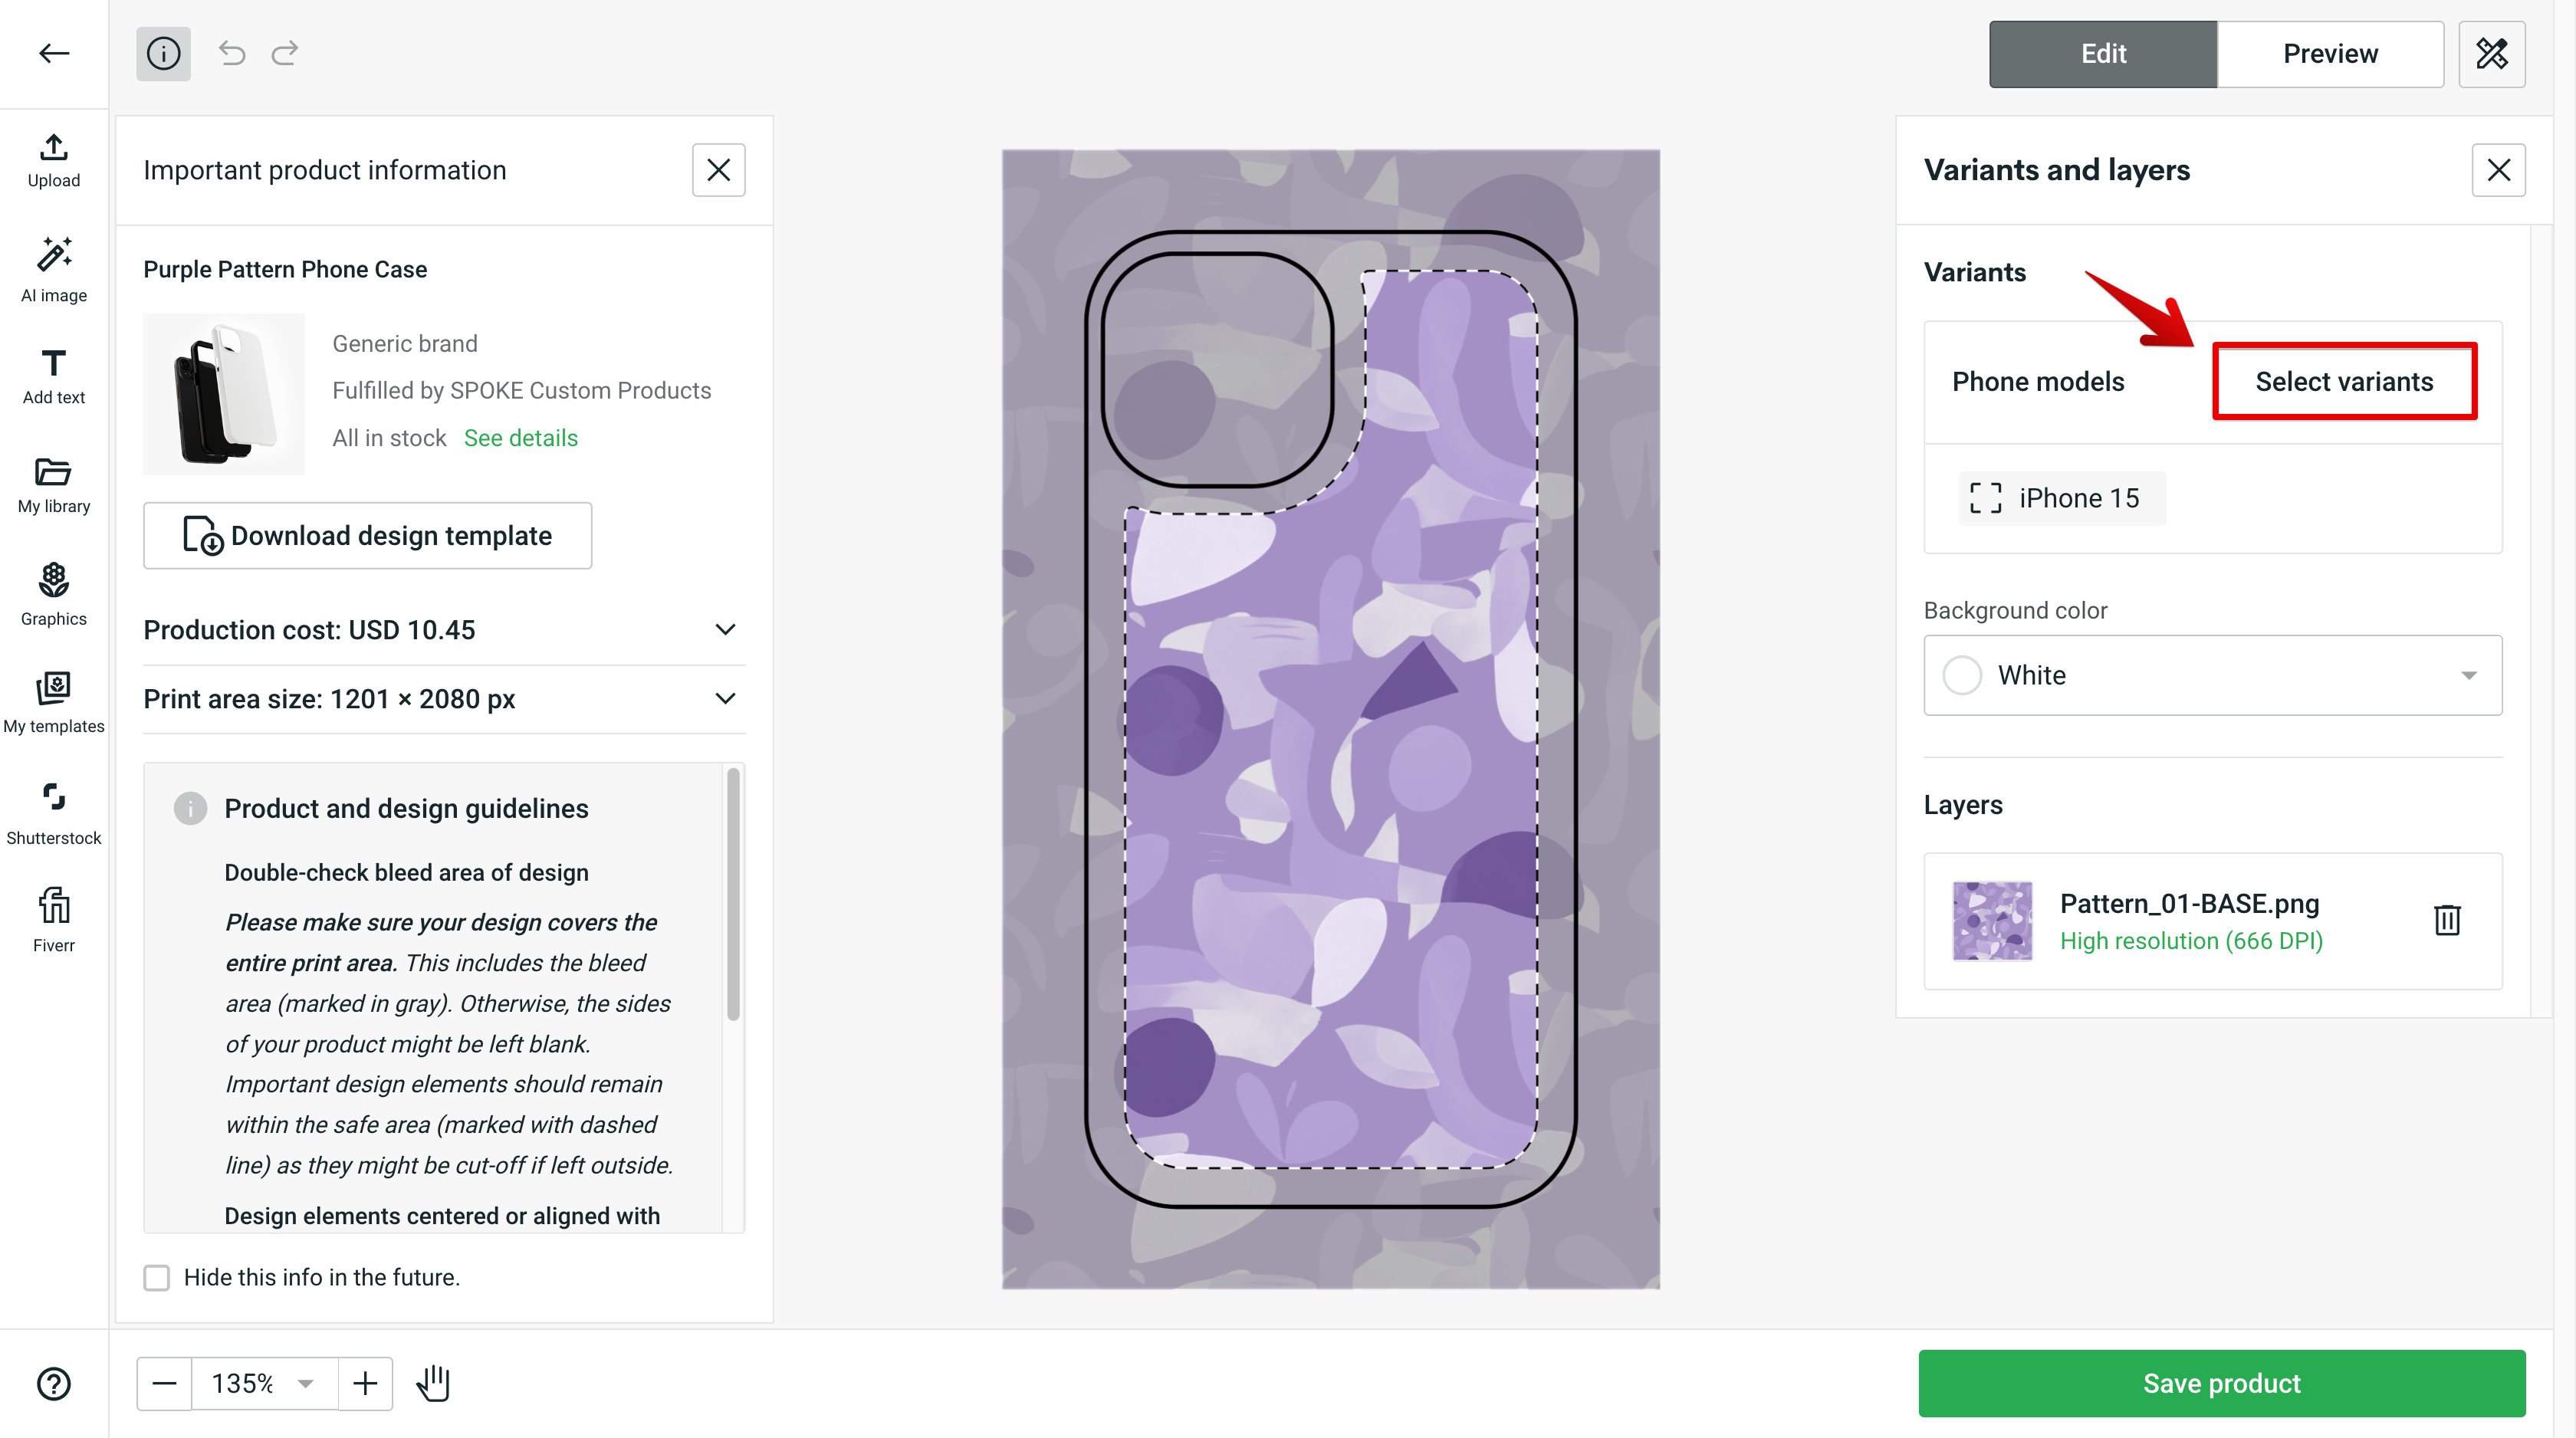Select the Add text tool

(54, 376)
